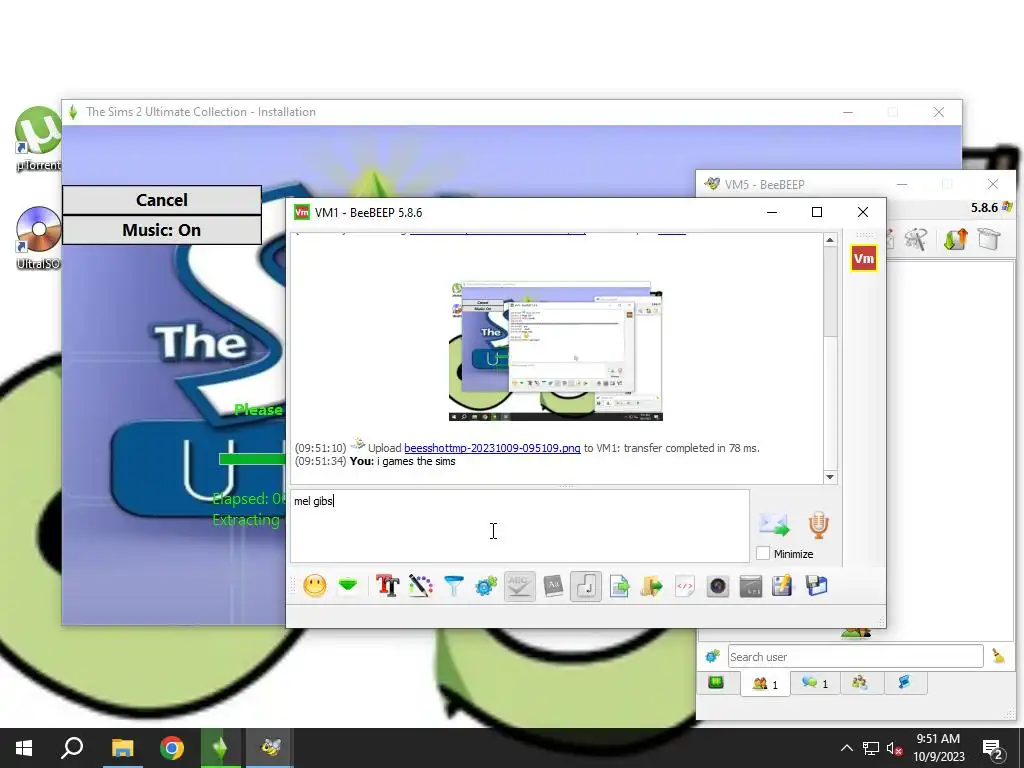The height and width of the screenshot is (768, 1024).
Task: Open the groups tab in BeeBEEP
Action: (x=859, y=683)
